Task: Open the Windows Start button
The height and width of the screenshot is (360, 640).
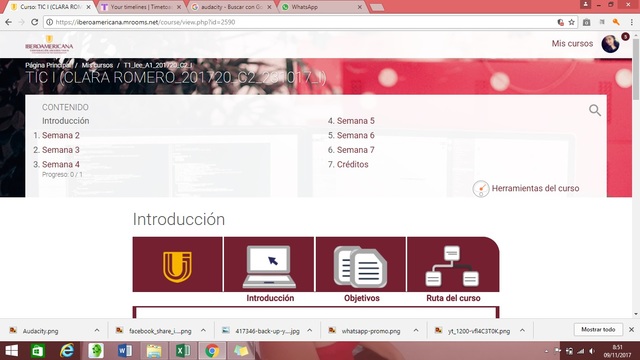Action: coord(11,351)
